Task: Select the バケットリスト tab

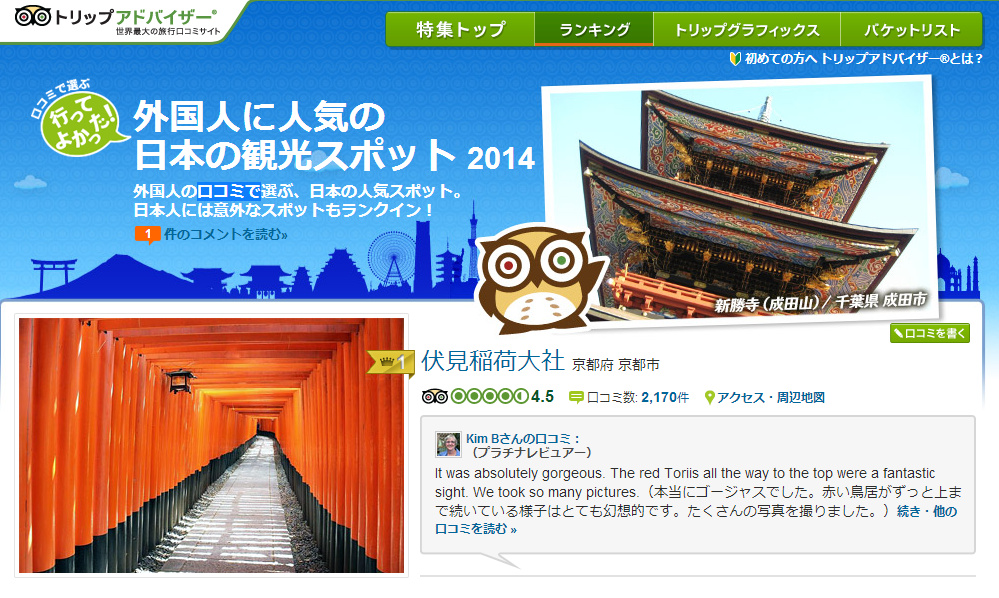Action: coord(912,30)
